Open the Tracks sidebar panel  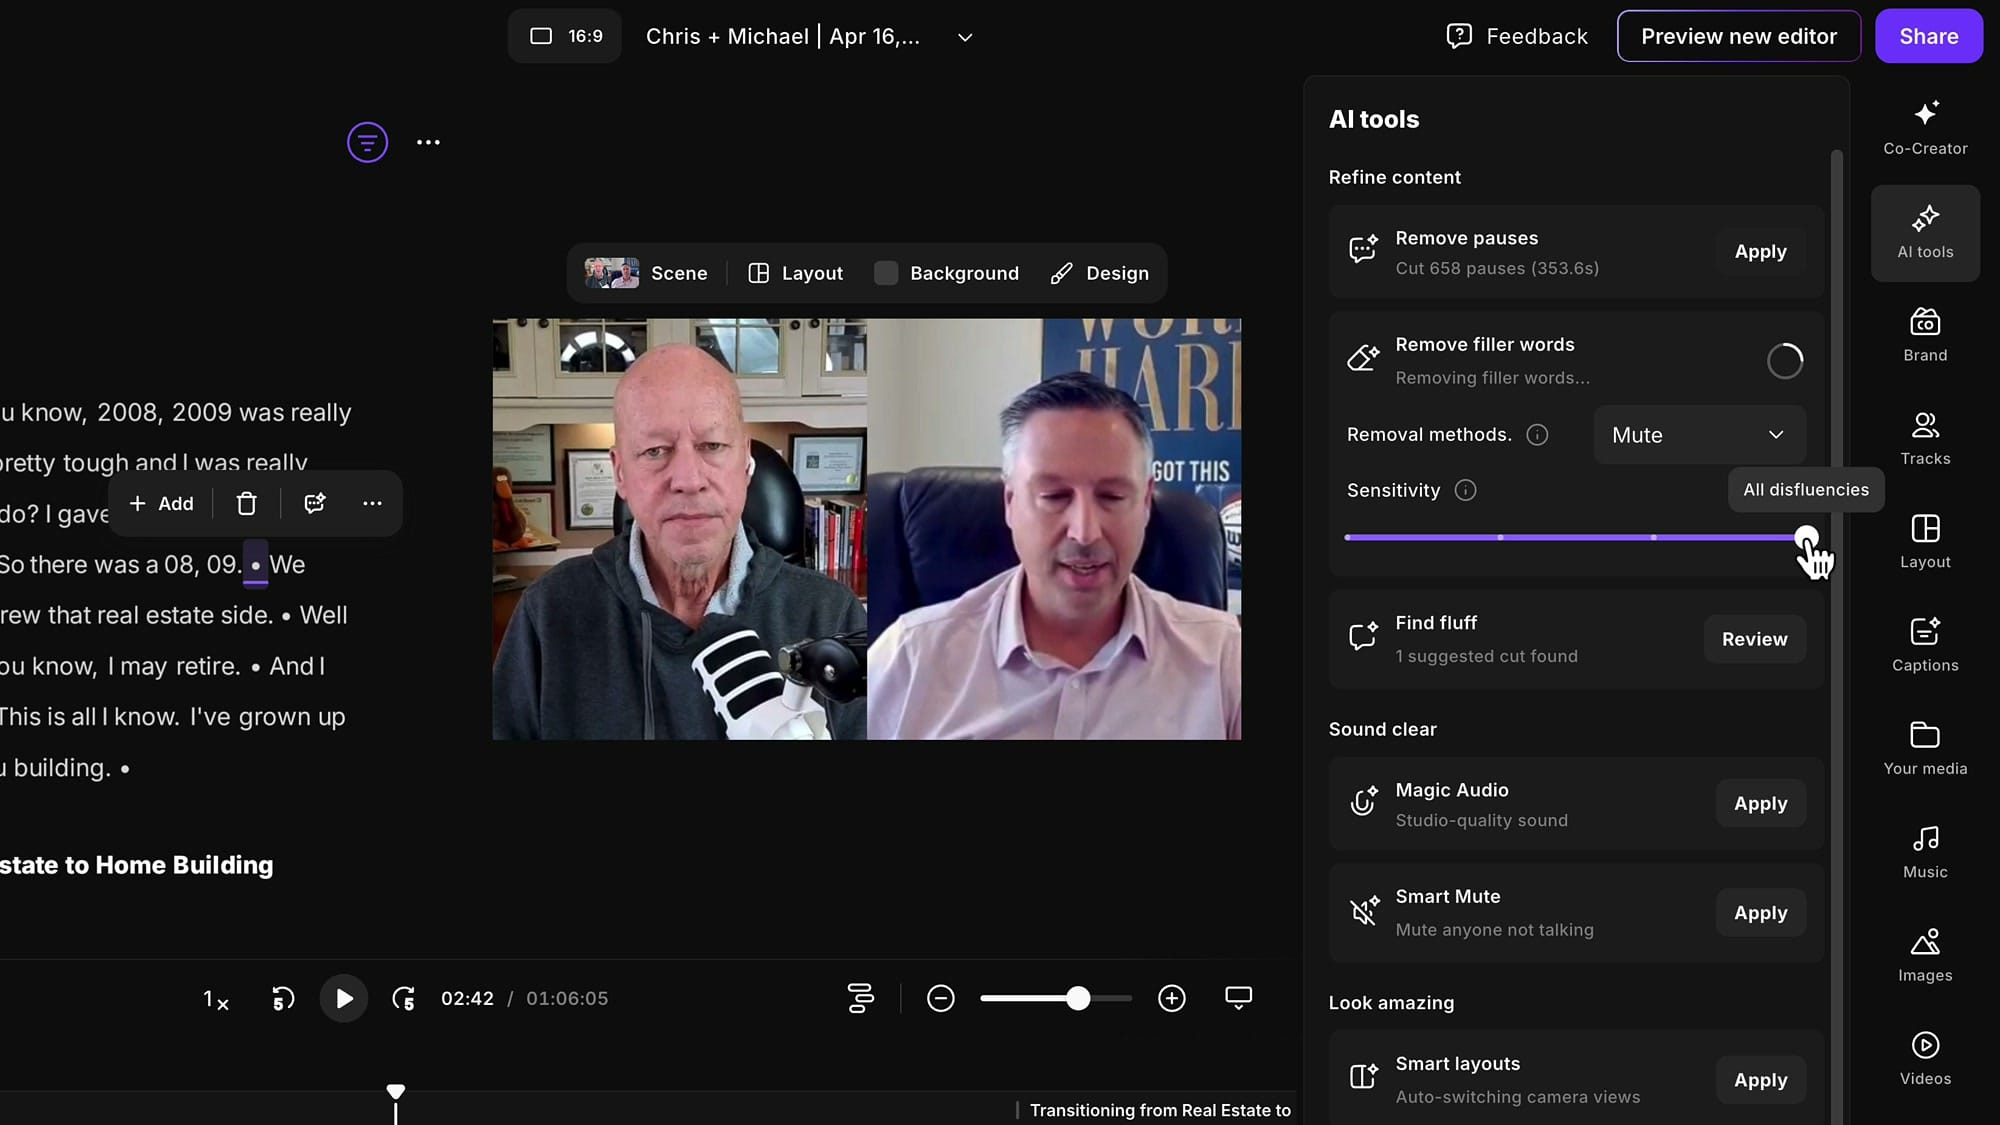pyautogui.click(x=1924, y=438)
